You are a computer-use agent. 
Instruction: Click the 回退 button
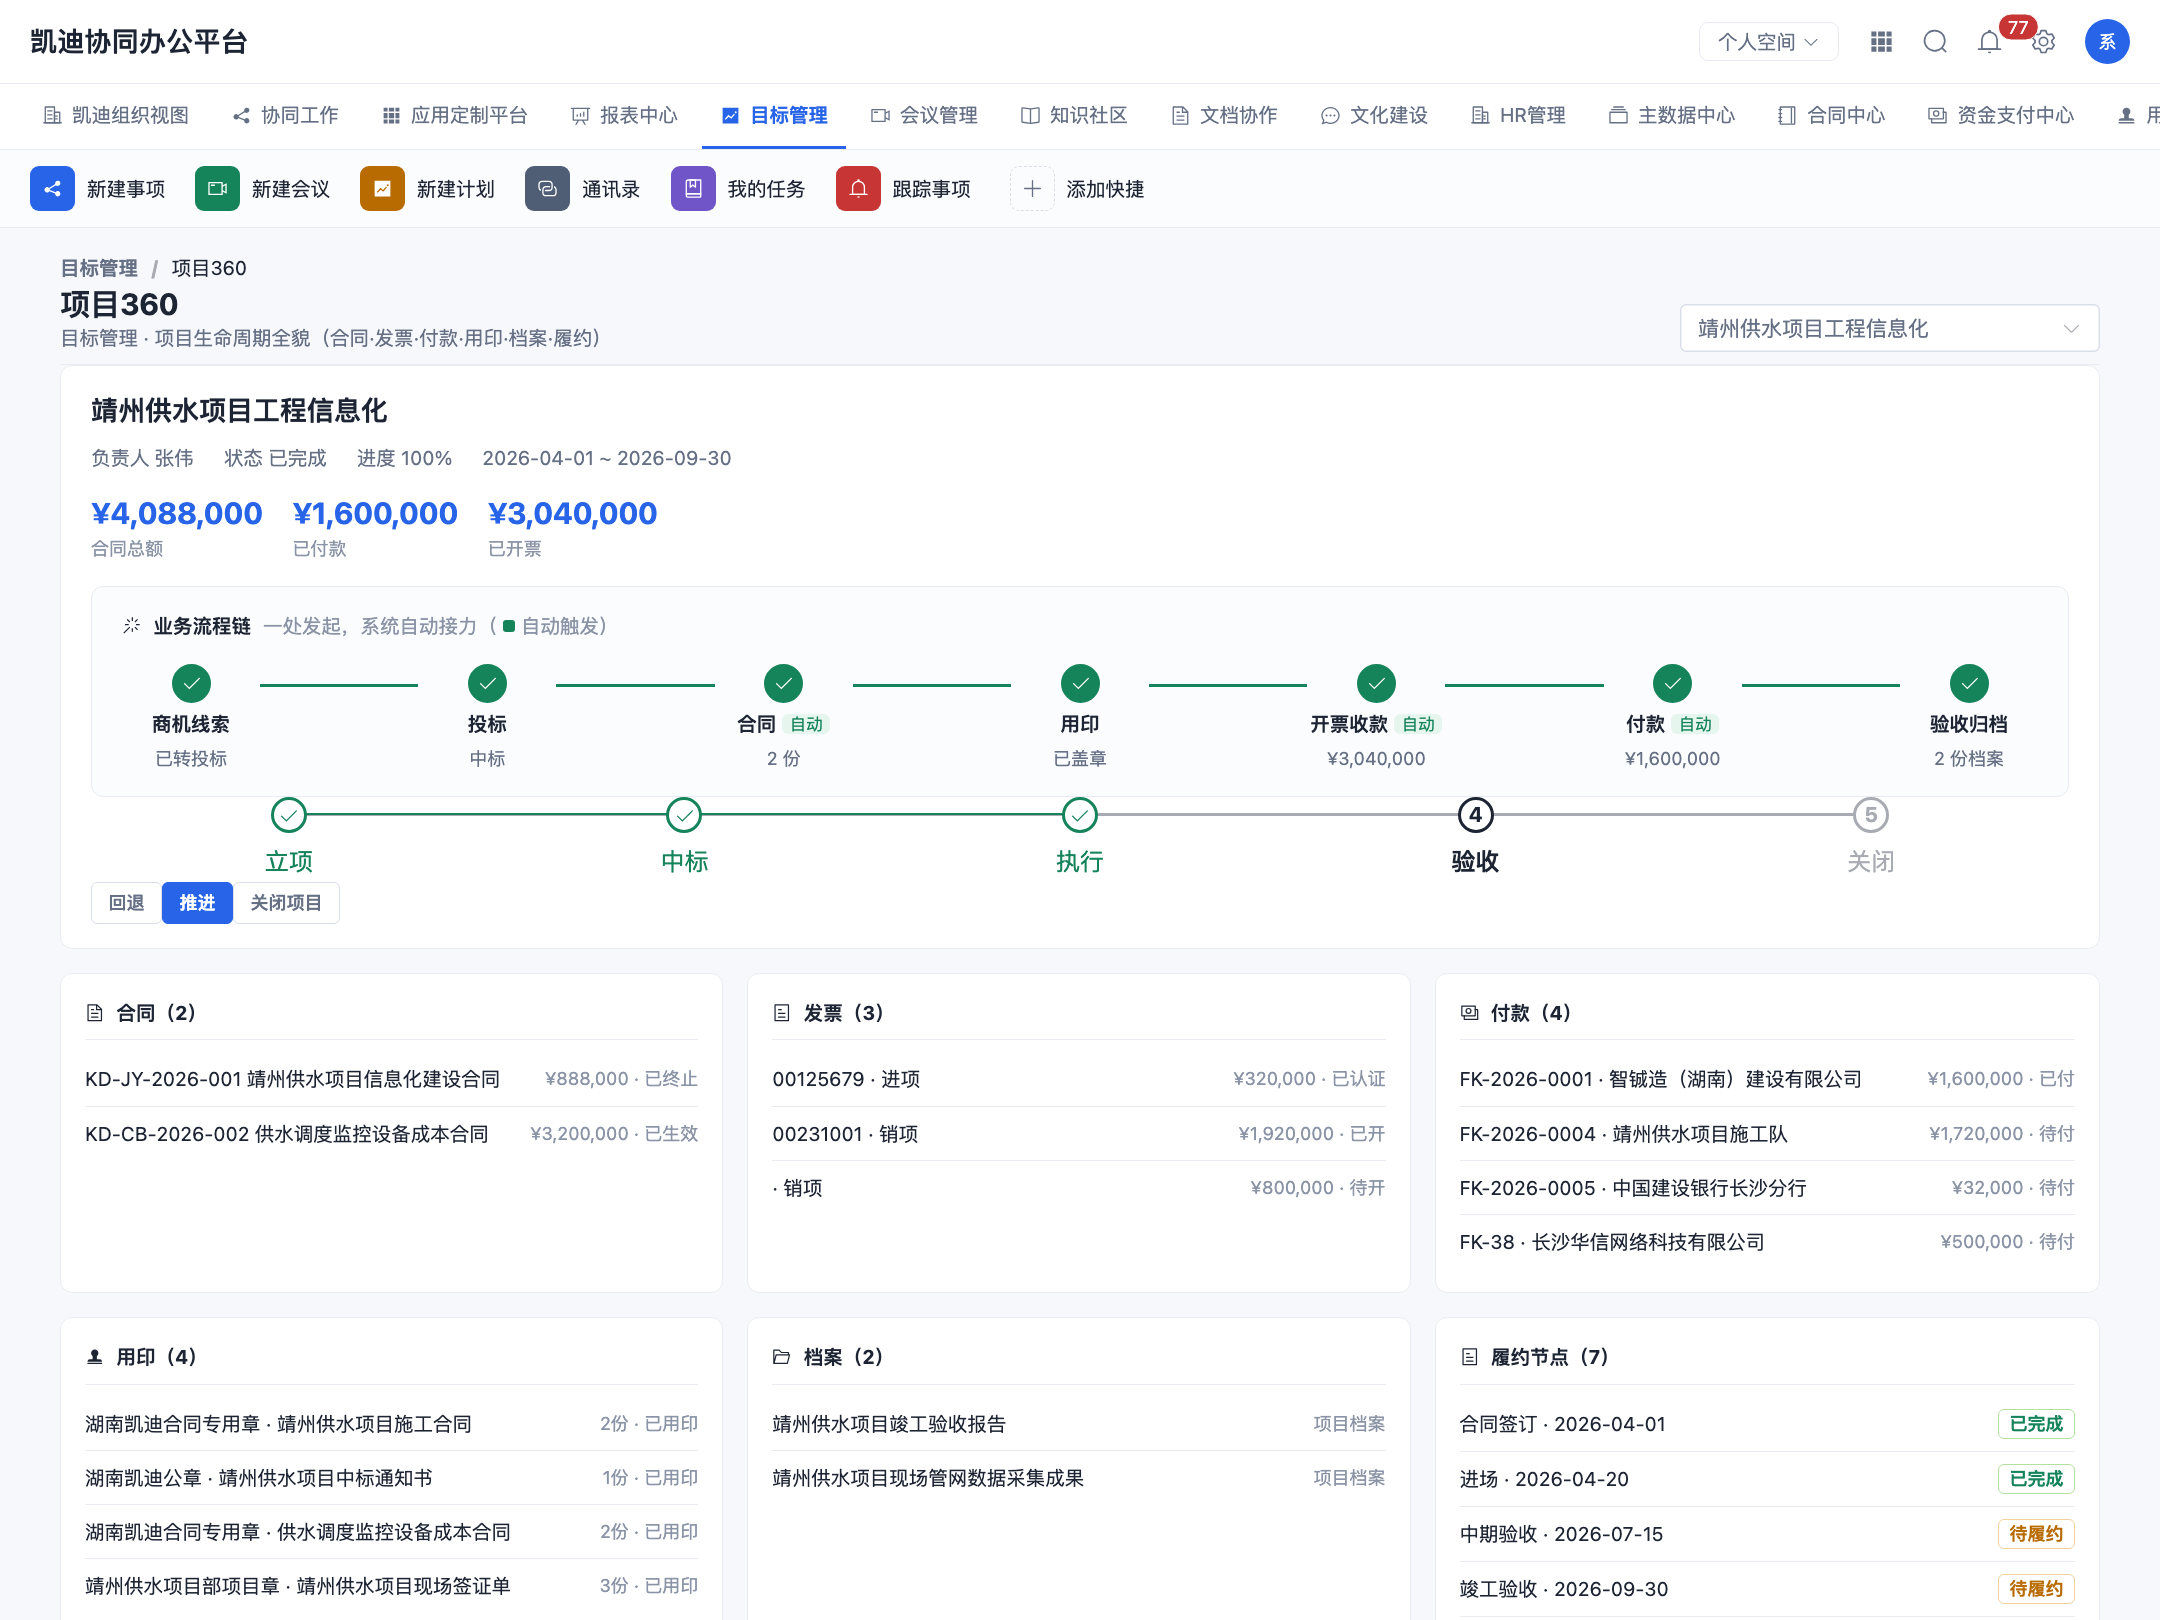coord(127,903)
